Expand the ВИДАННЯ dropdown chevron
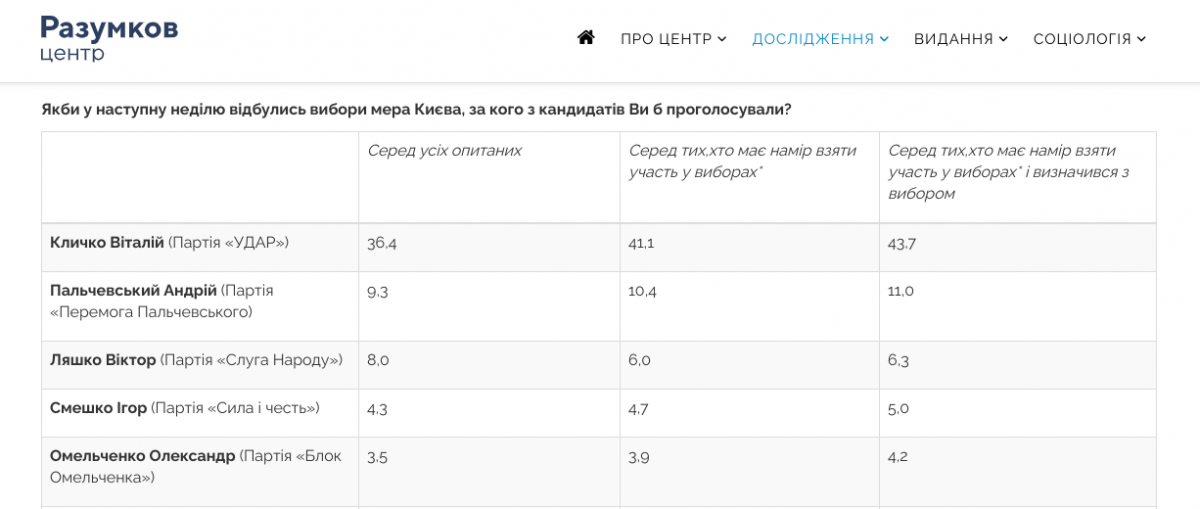 1003,39
